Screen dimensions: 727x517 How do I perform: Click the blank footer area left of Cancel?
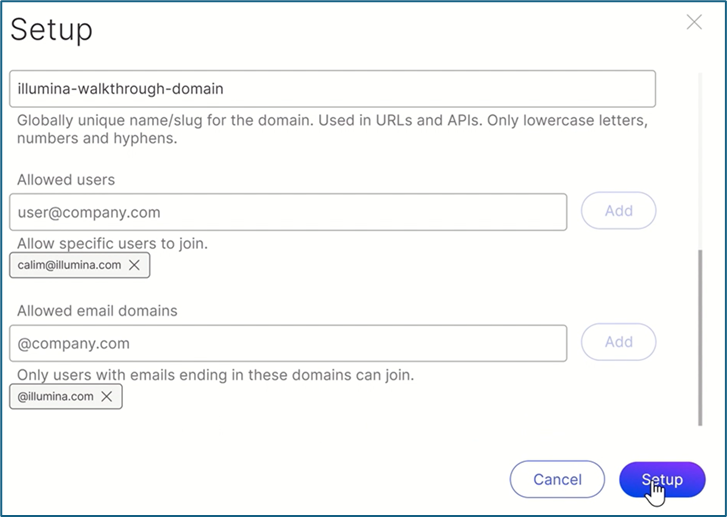point(250,480)
